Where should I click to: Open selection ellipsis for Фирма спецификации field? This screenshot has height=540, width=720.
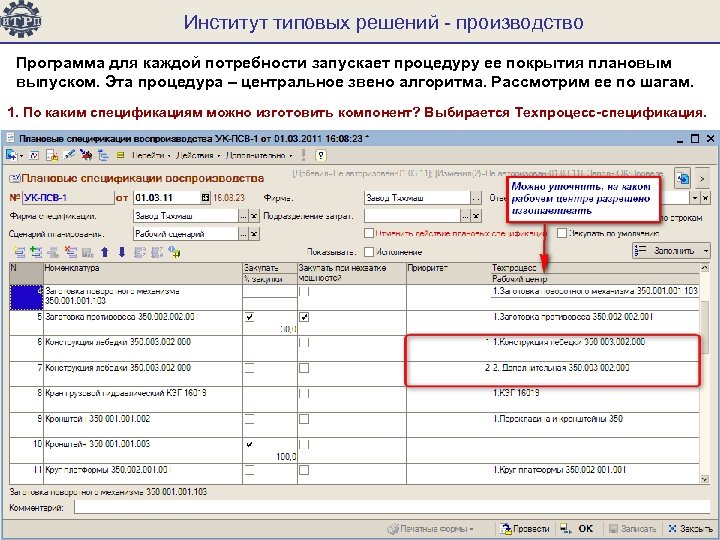click(x=244, y=216)
